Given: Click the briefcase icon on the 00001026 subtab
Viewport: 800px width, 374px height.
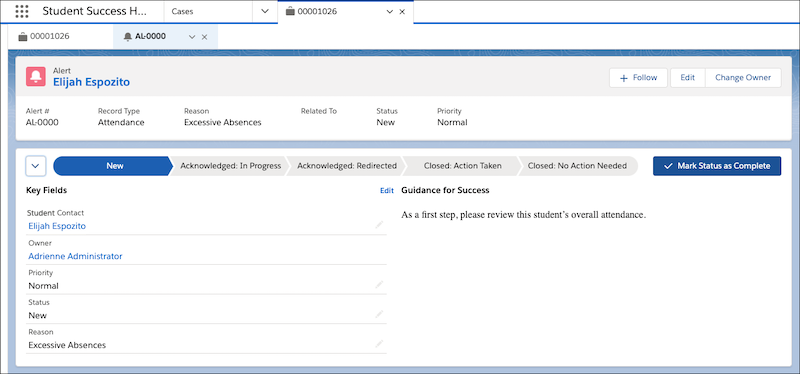Looking at the screenshot, I should (22, 37).
